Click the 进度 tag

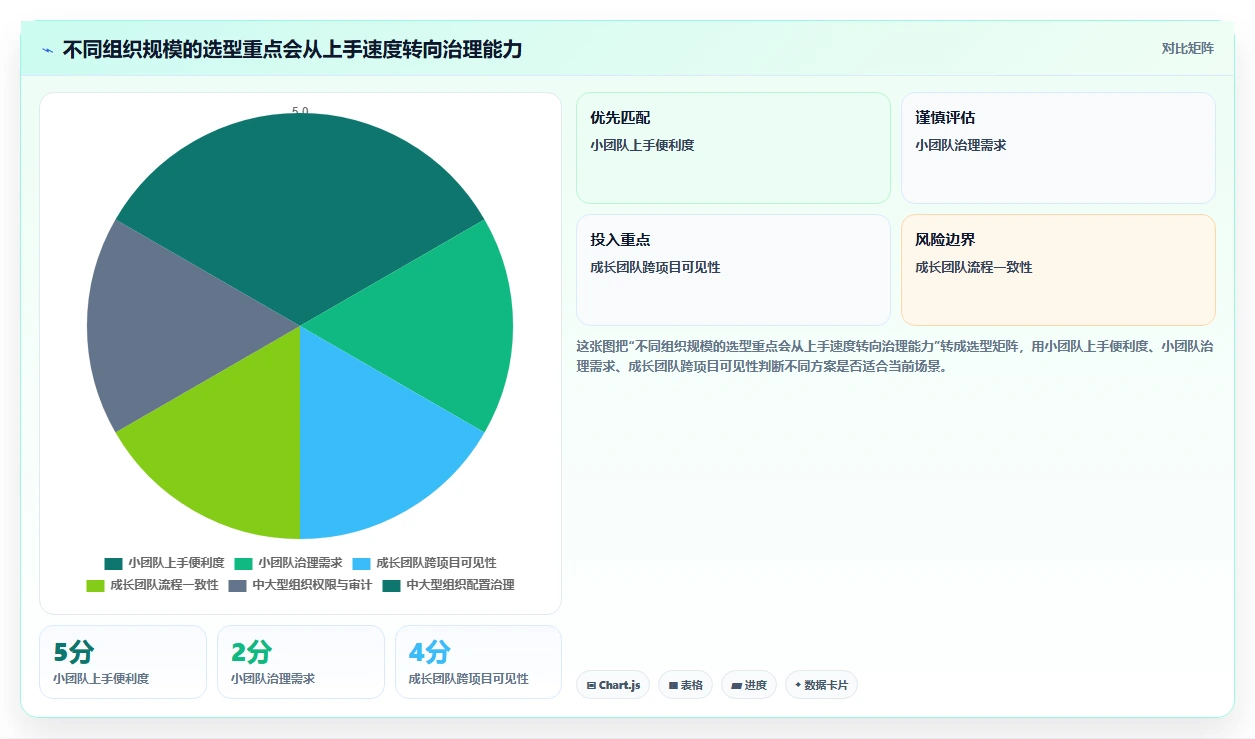(749, 685)
